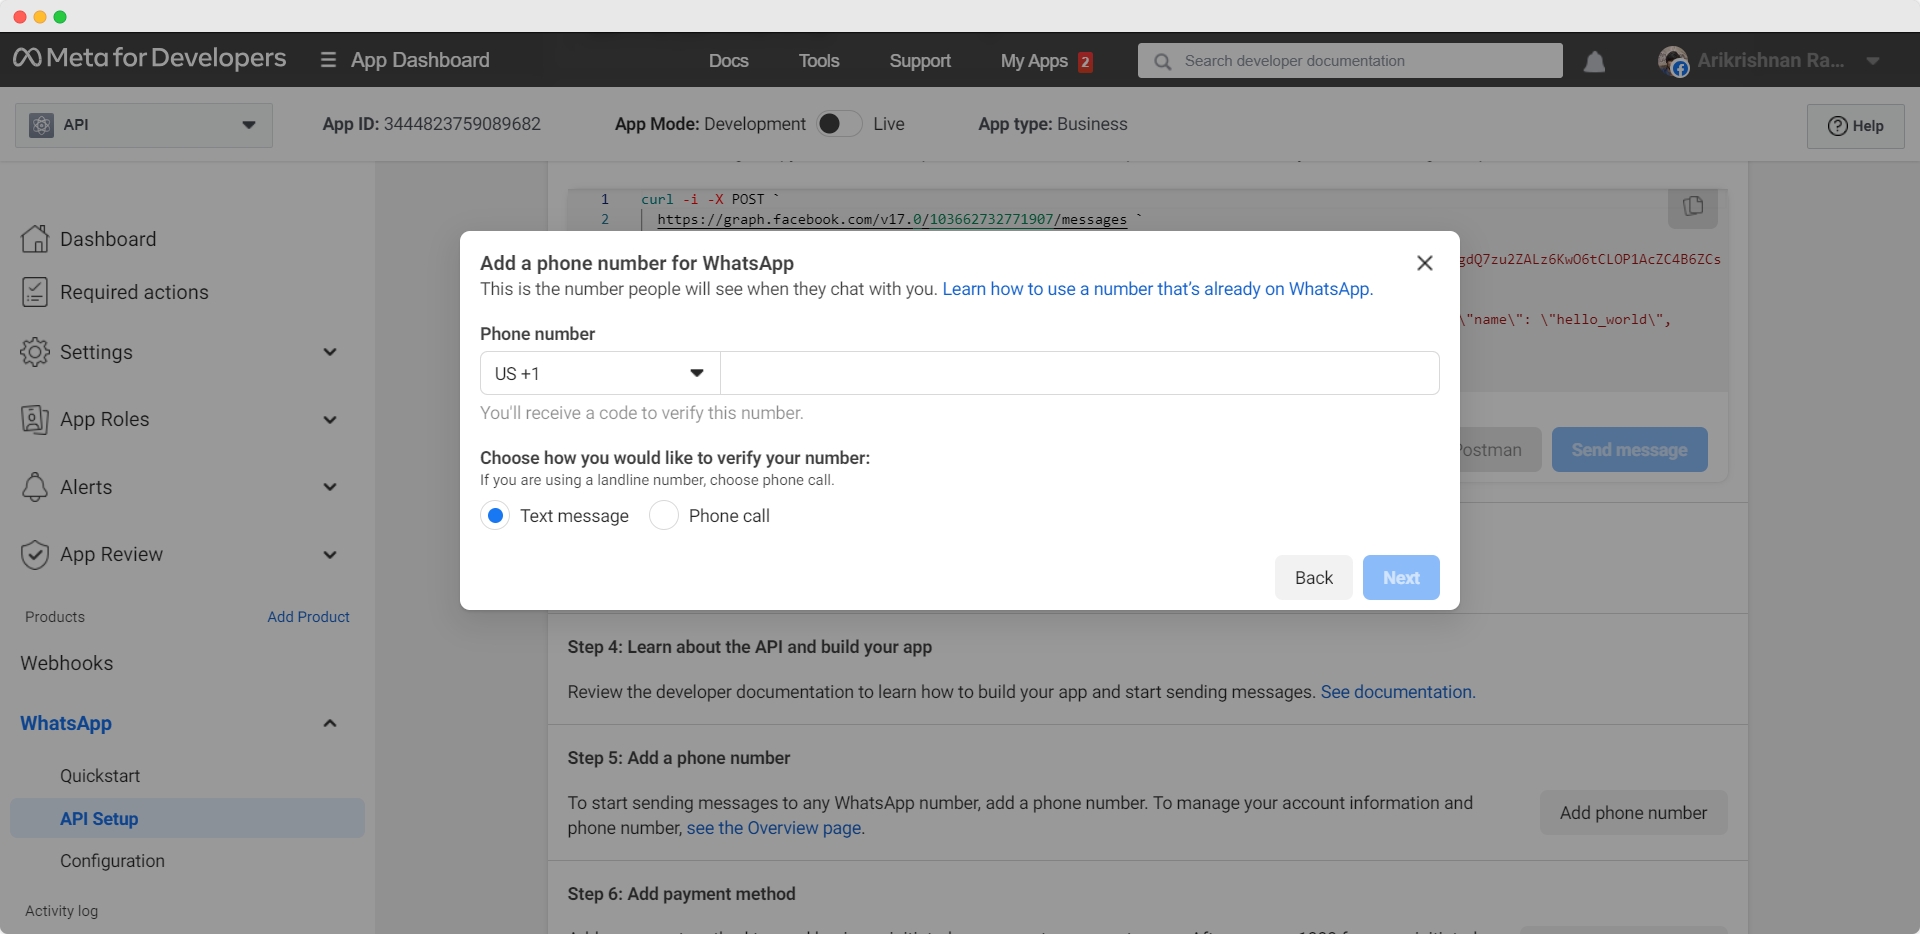Copy the curl code snippet
The height and width of the screenshot is (934, 1920).
[x=1693, y=206]
